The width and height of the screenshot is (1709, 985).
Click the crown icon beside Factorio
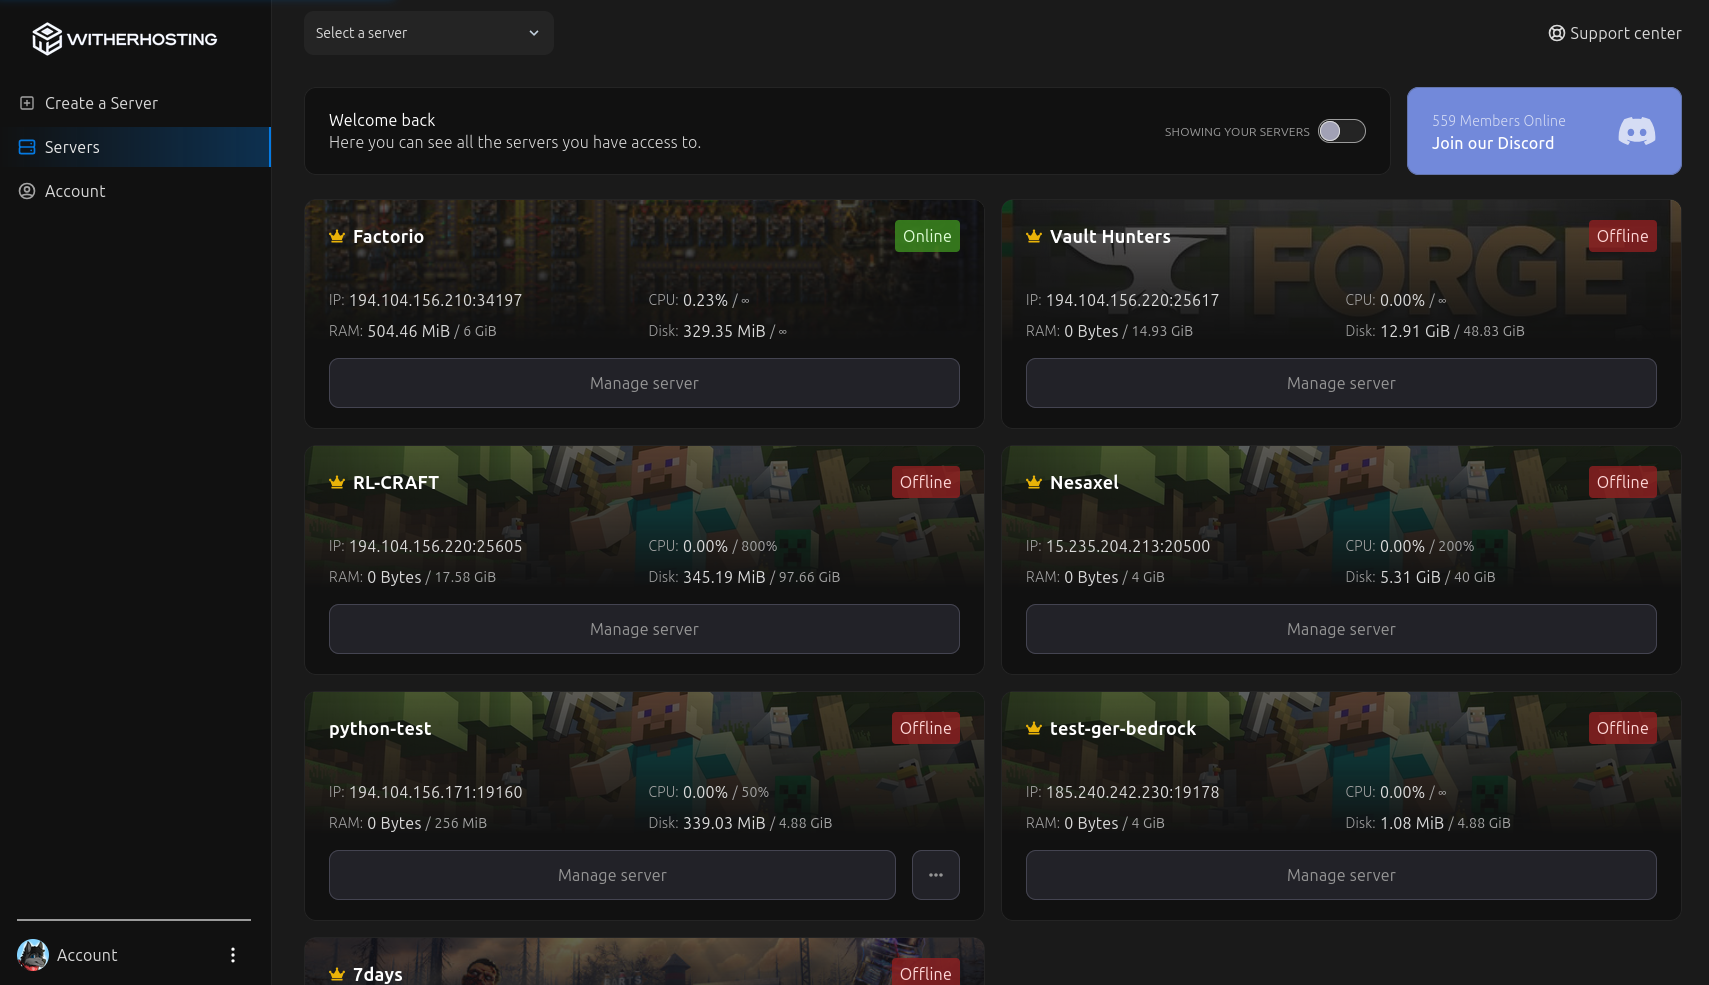[x=337, y=237]
